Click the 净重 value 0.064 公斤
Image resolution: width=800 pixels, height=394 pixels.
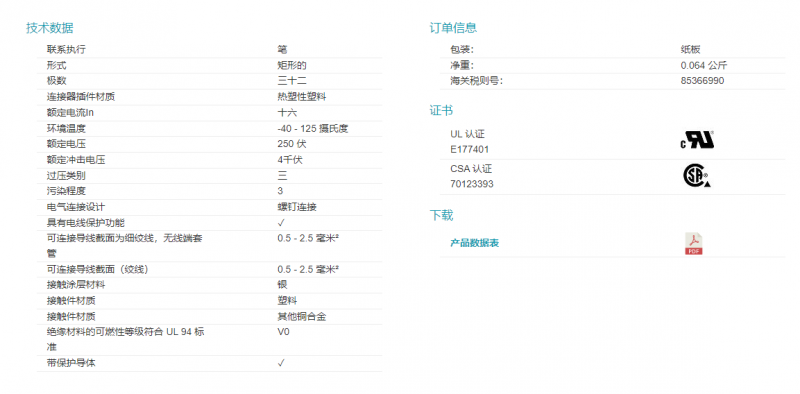coord(704,65)
